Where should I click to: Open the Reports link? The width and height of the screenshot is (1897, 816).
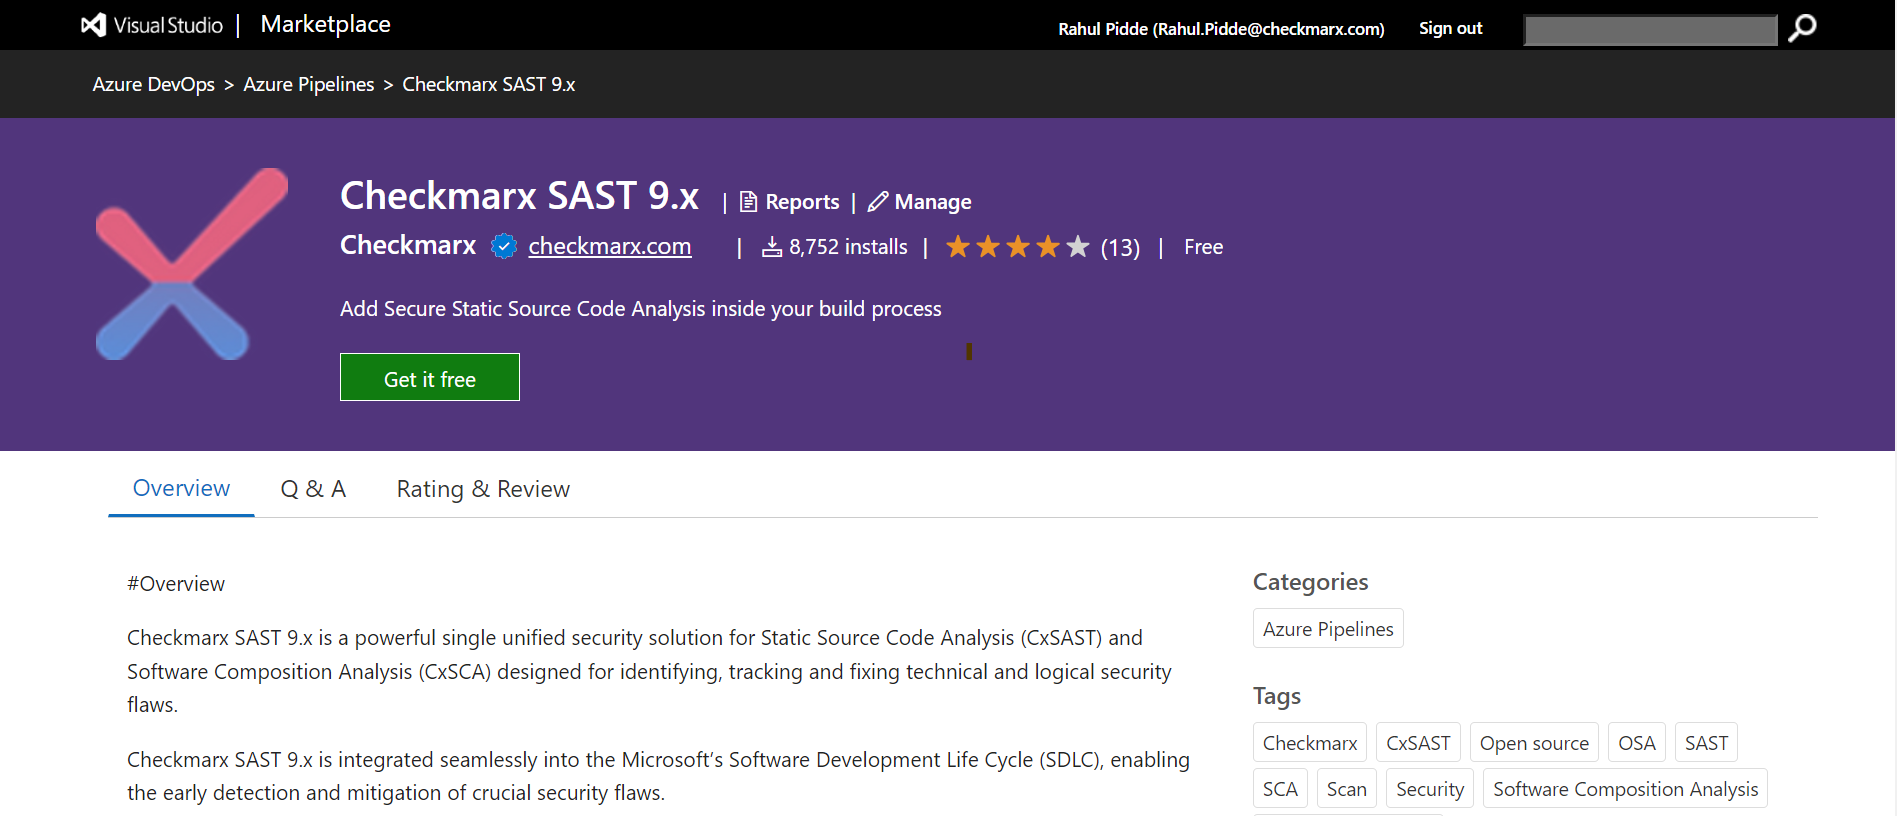pyautogui.click(x=802, y=202)
